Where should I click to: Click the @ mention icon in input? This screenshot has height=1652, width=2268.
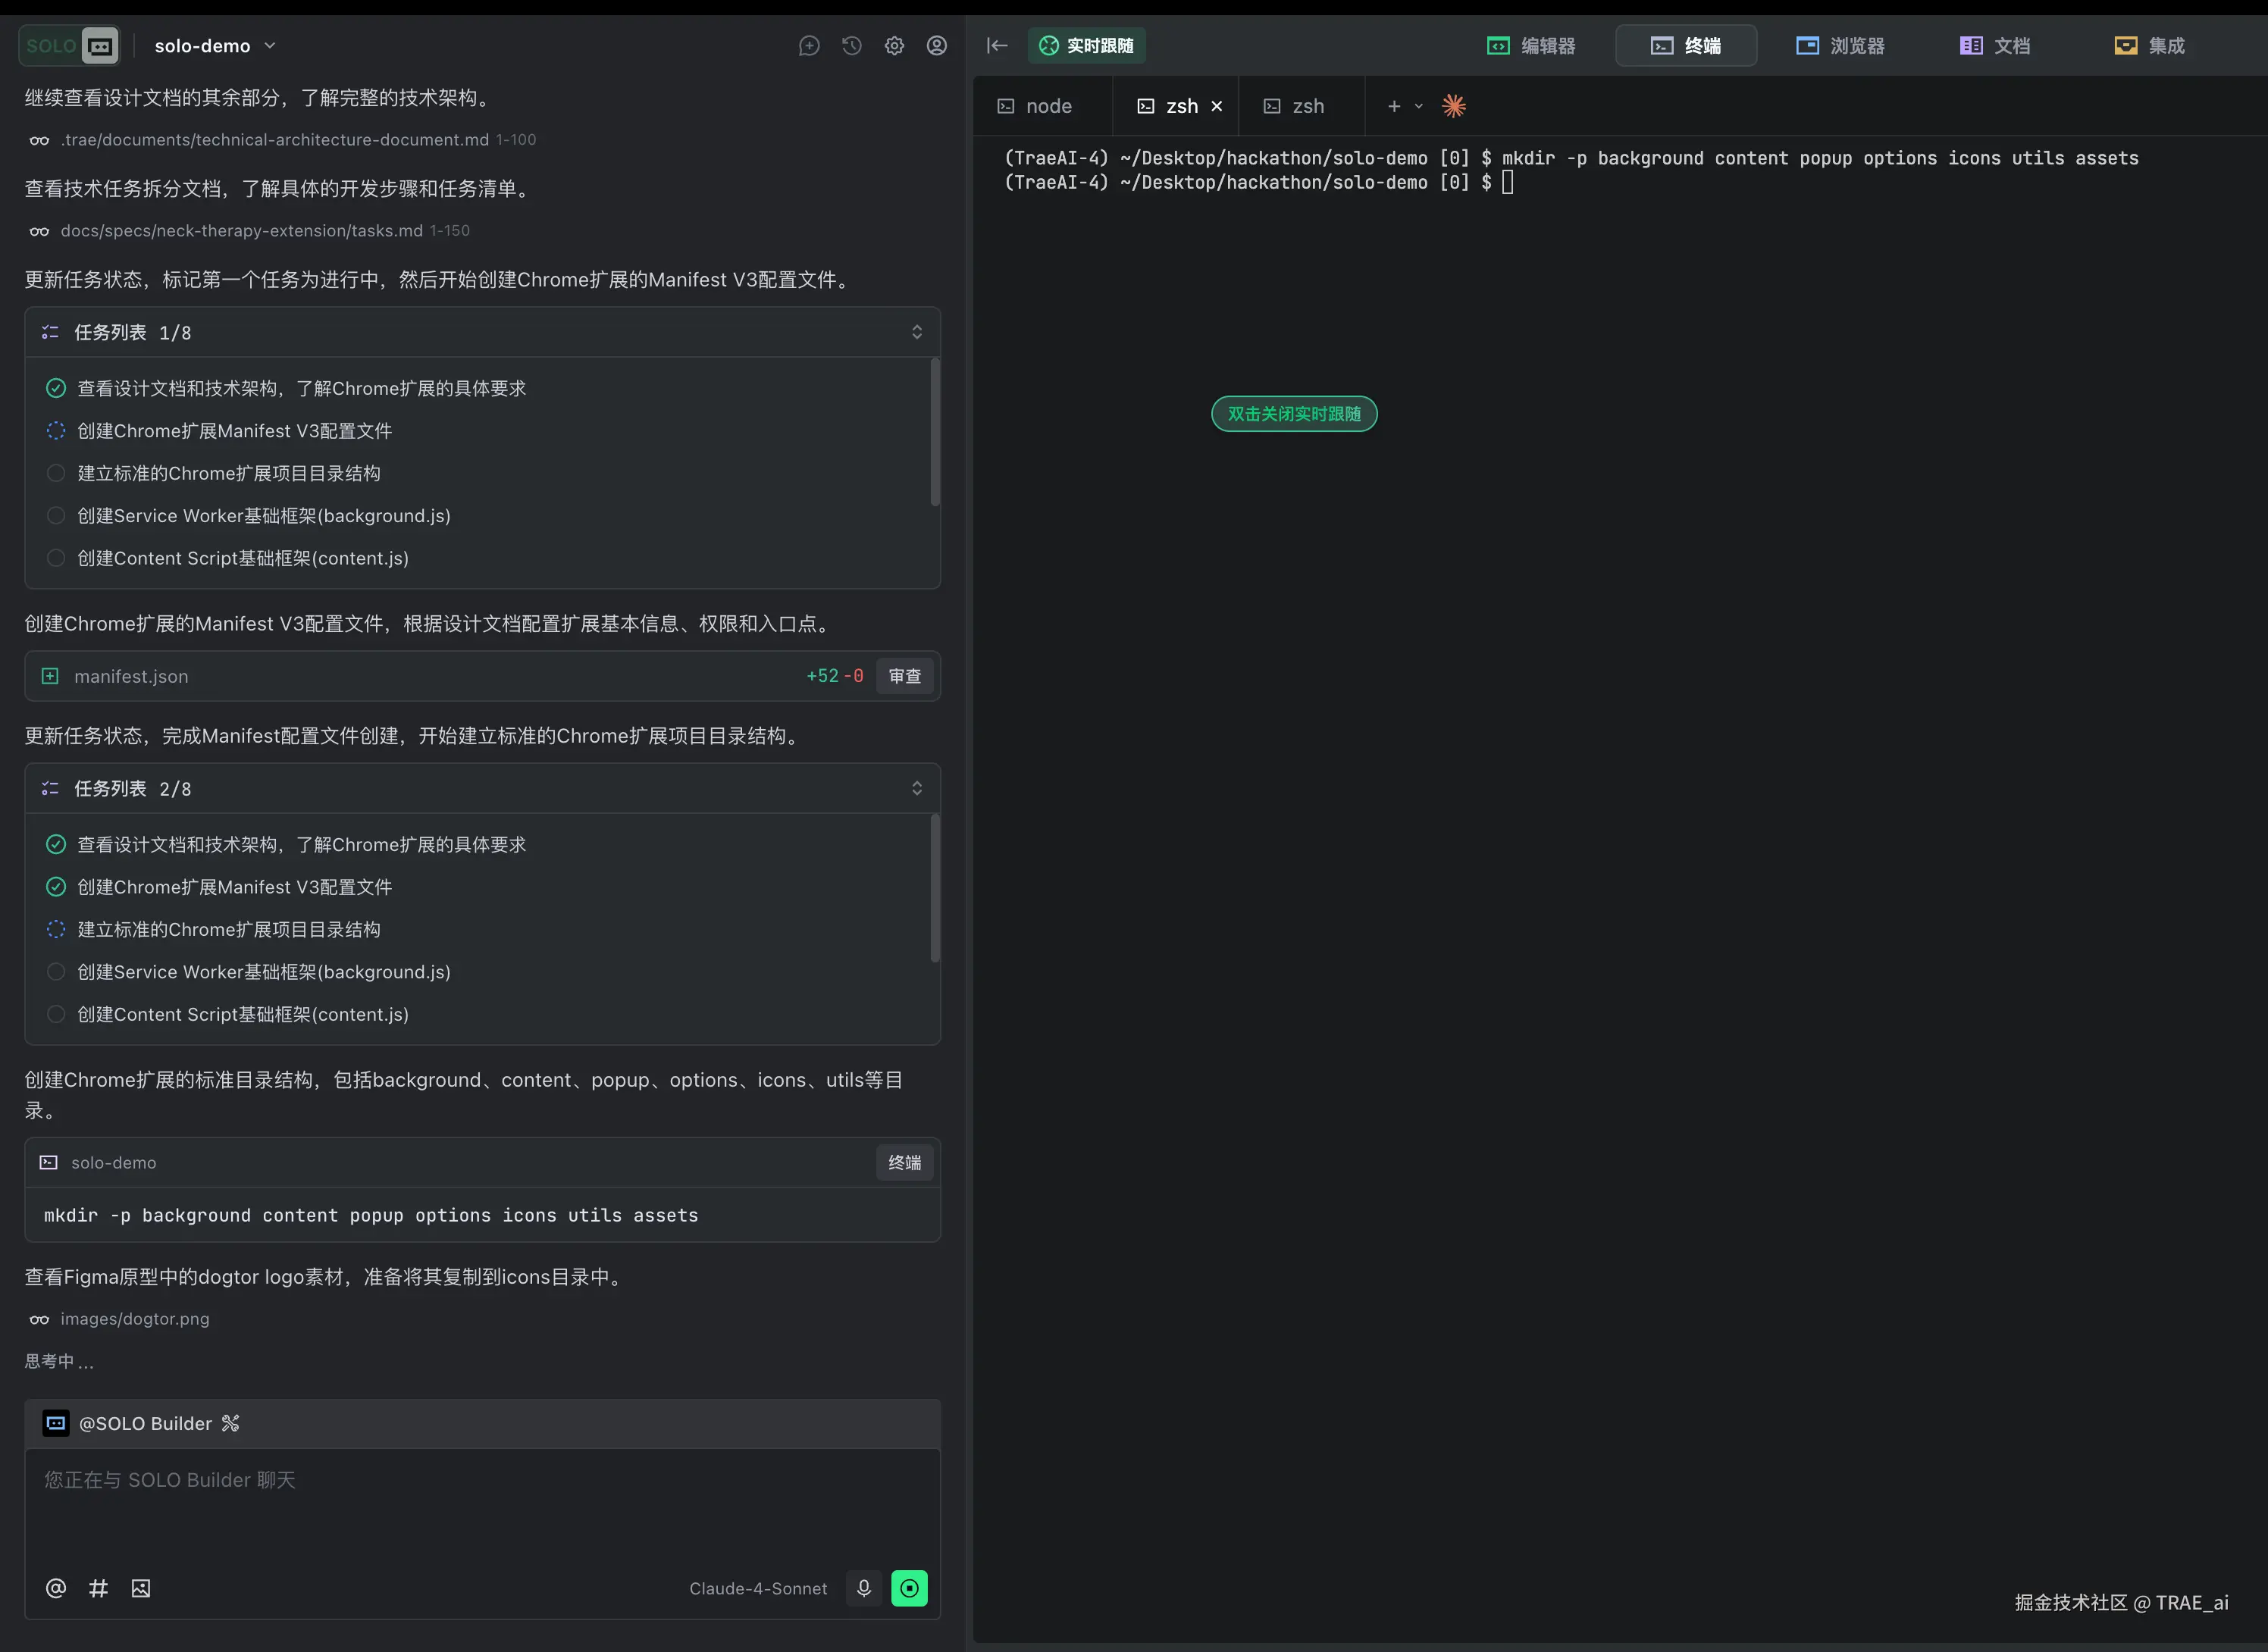tap(56, 1588)
